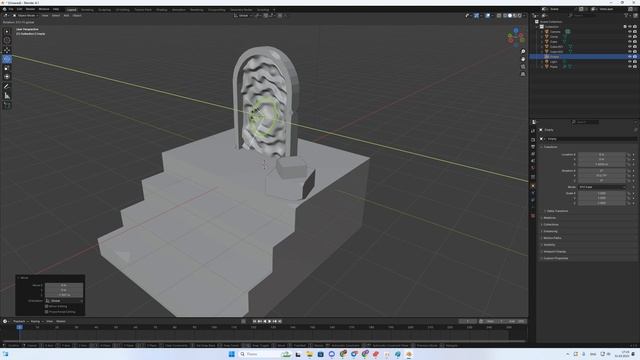
Task: Jump to the timeline start frame
Action: point(254,321)
